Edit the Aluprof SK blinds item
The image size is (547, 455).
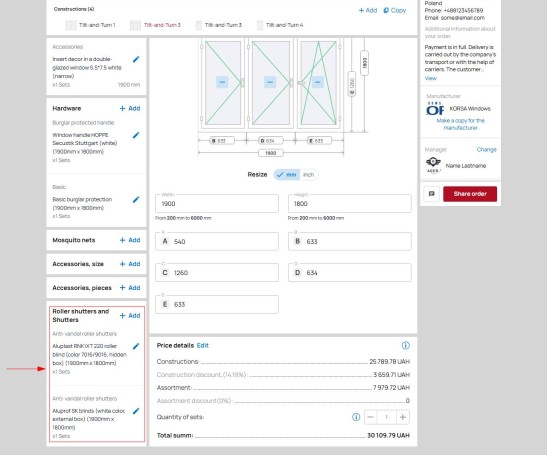point(136,411)
